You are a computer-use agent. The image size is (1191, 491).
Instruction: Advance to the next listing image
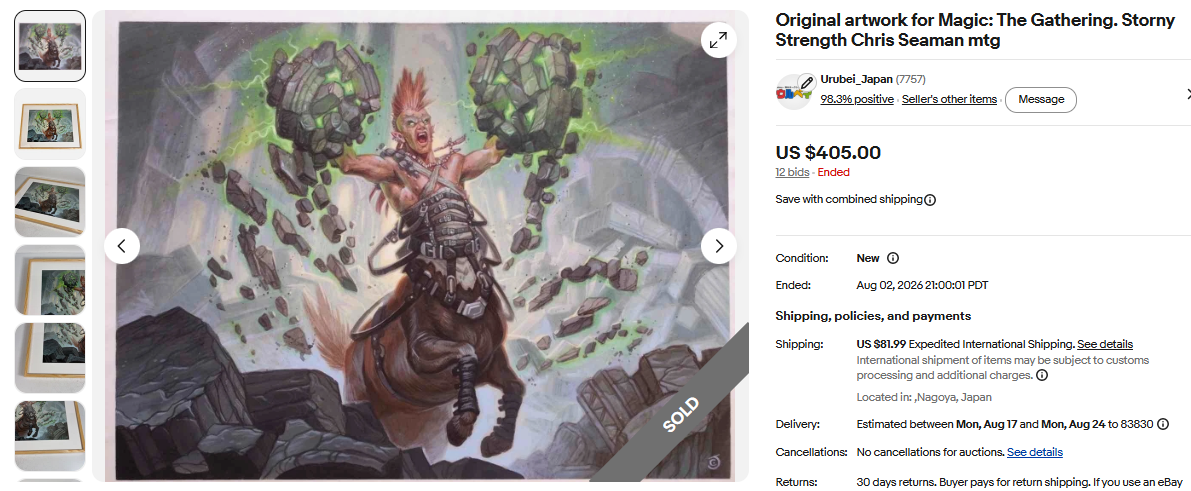(x=719, y=246)
